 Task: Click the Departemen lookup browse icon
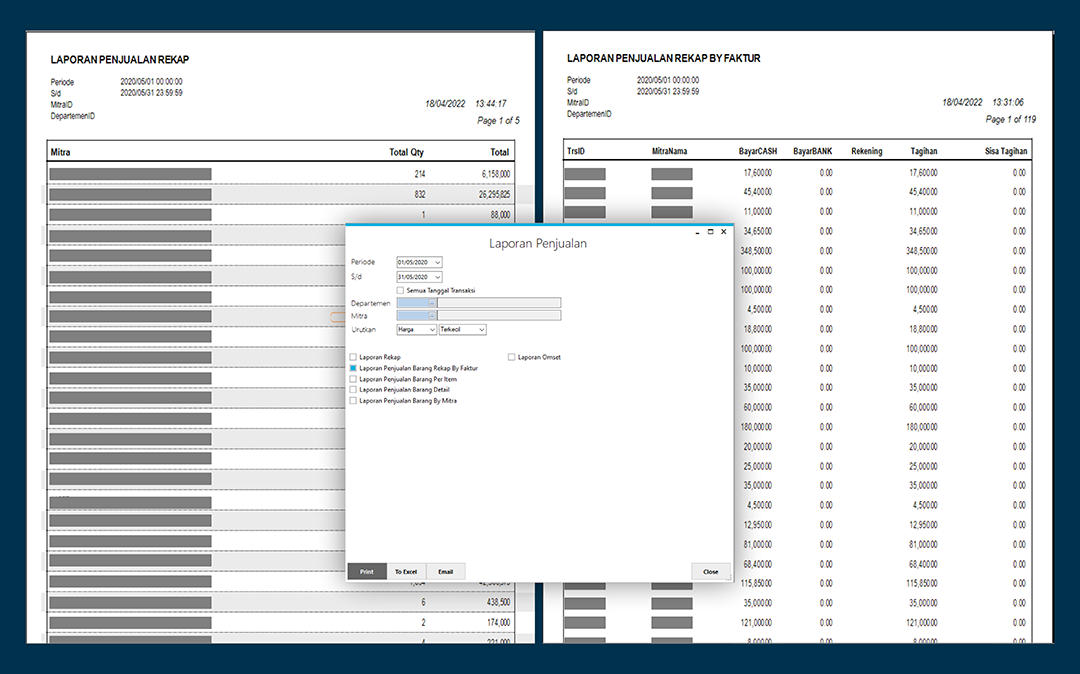pyautogui.click(x=433, y=303)
